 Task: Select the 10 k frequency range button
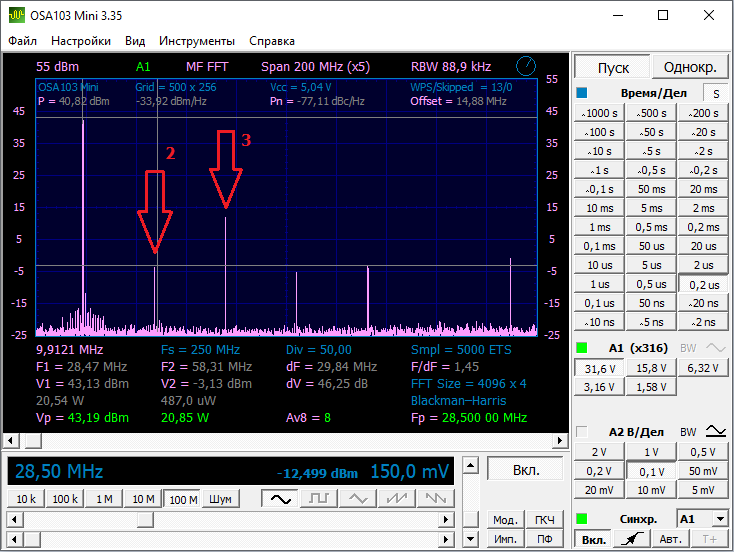pos(26,499)
